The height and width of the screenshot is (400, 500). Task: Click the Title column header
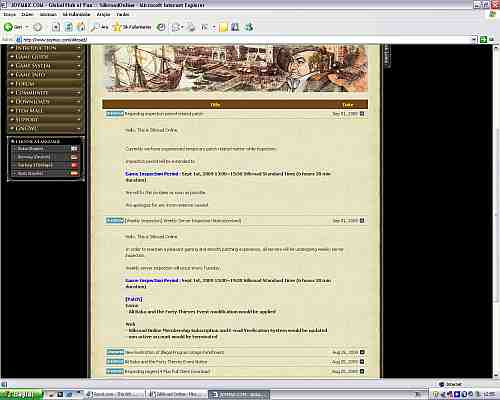[x=215, y=105]
